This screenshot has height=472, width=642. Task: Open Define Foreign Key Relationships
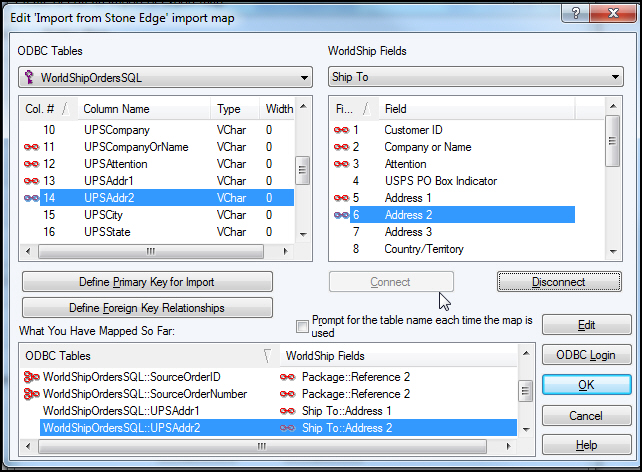pos(147,308)
